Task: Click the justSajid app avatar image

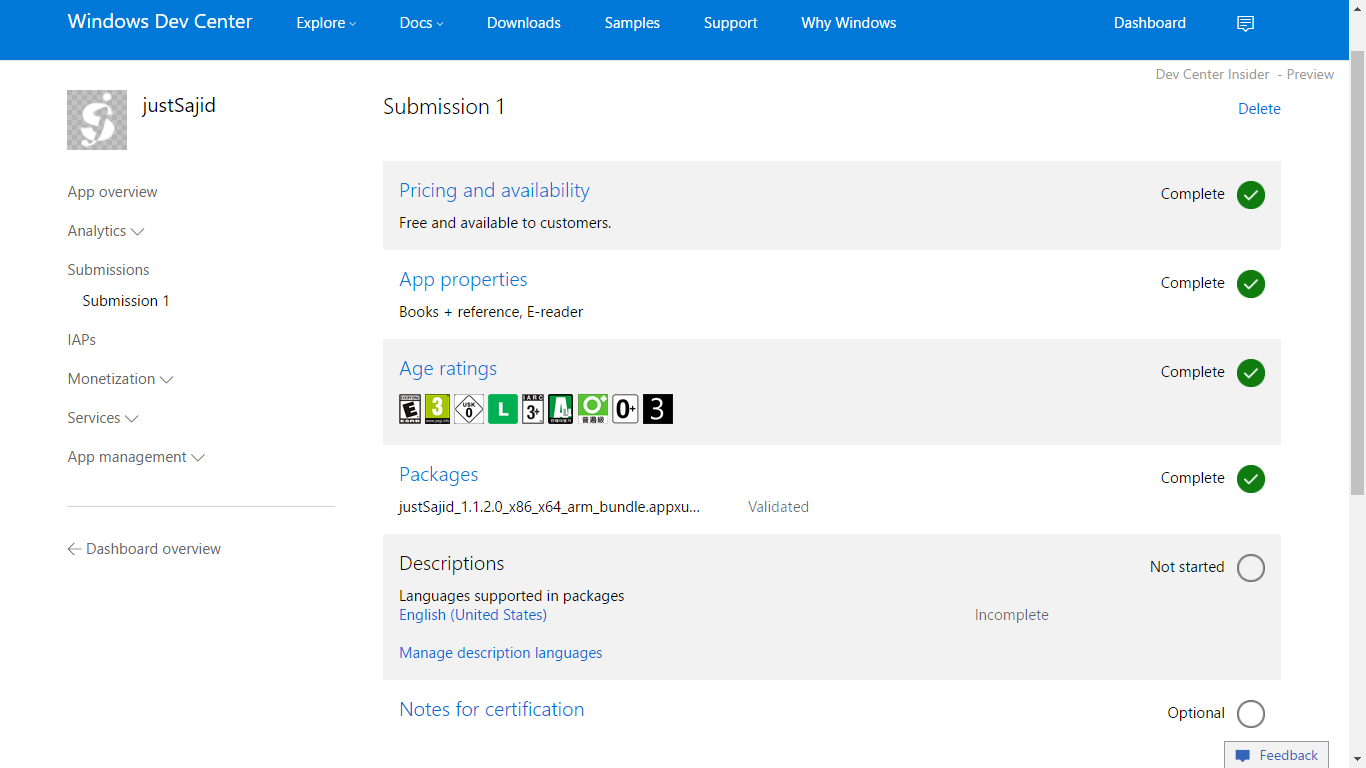Action: pyautogui.click(x=97, y=120)
